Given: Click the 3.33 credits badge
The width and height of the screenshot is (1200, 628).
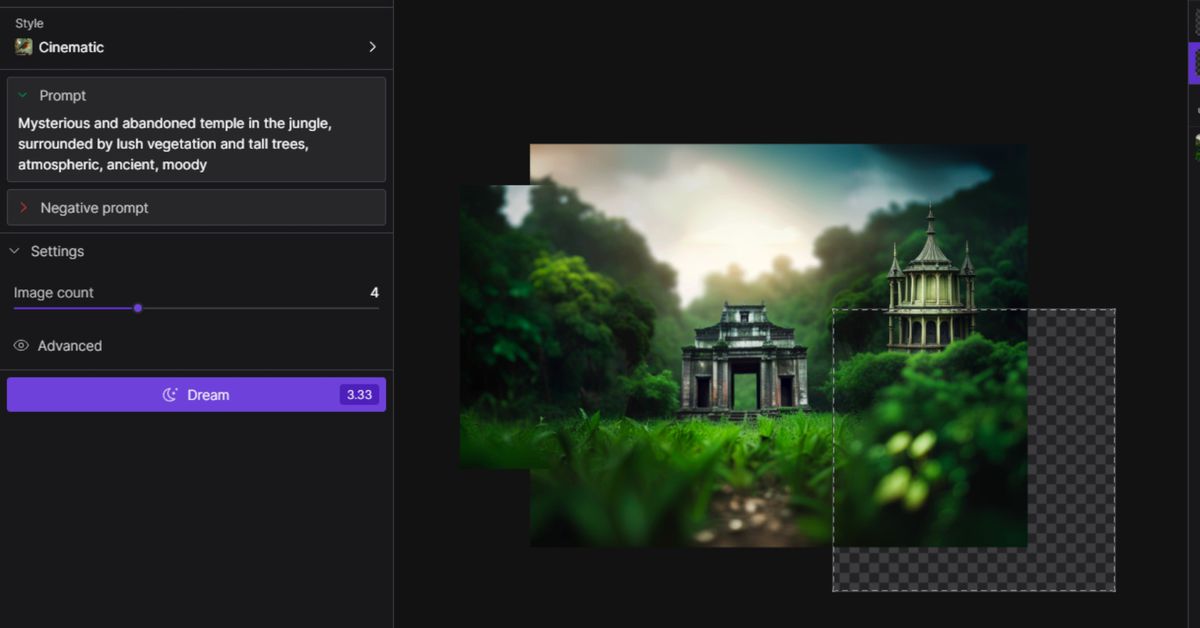Looking at the screenshot, I should click(x=358, y=394).
